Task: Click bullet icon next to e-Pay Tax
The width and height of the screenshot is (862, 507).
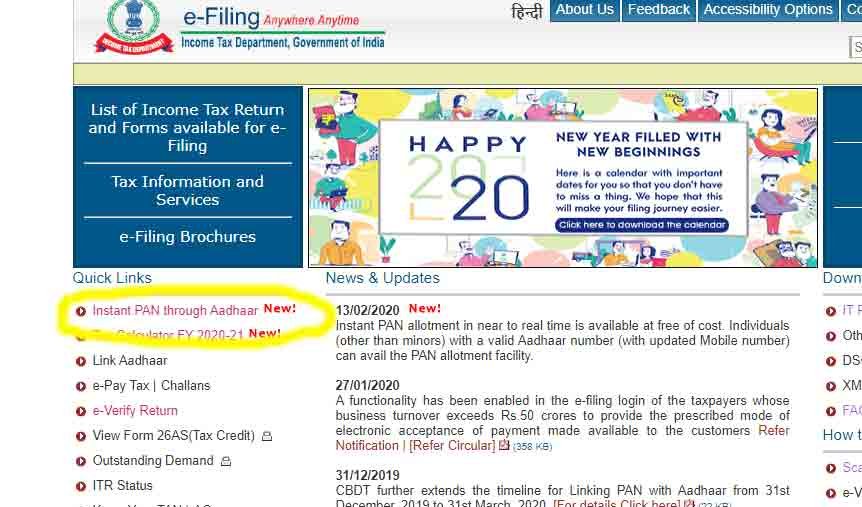Action: [x=81, y=387]
